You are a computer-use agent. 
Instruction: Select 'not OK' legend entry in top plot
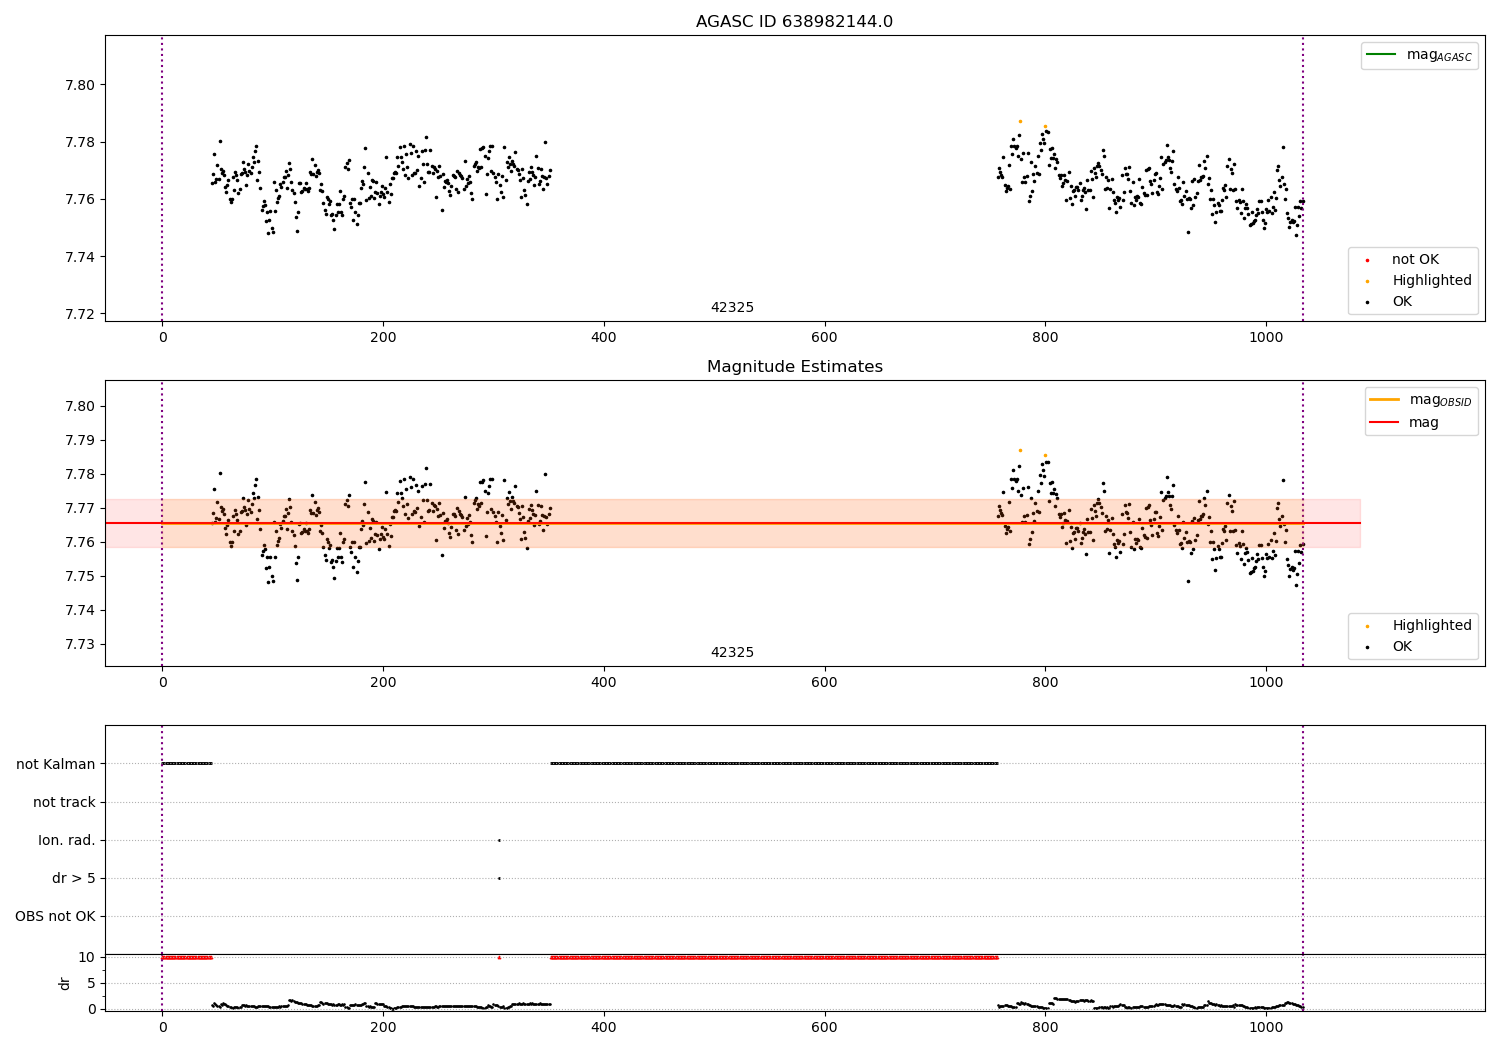[x=1415, y=260]
